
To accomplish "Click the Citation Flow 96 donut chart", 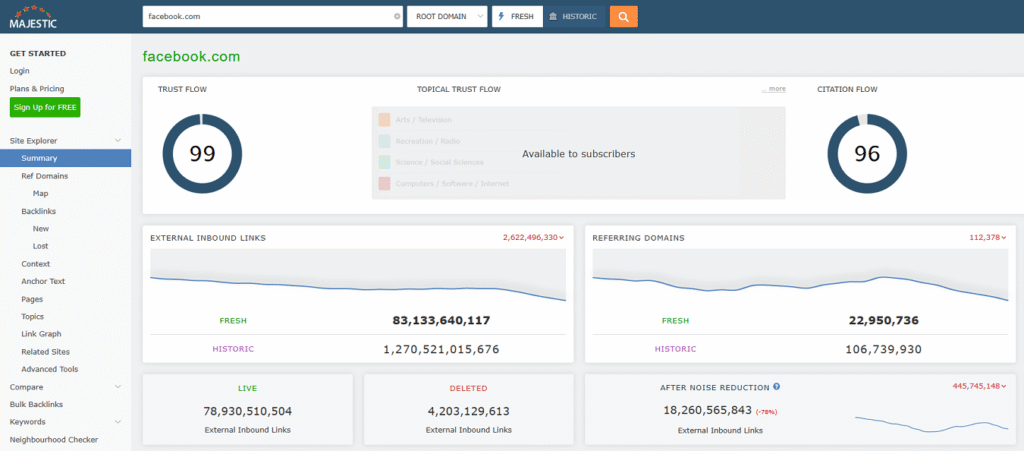I will coord(867,154).
